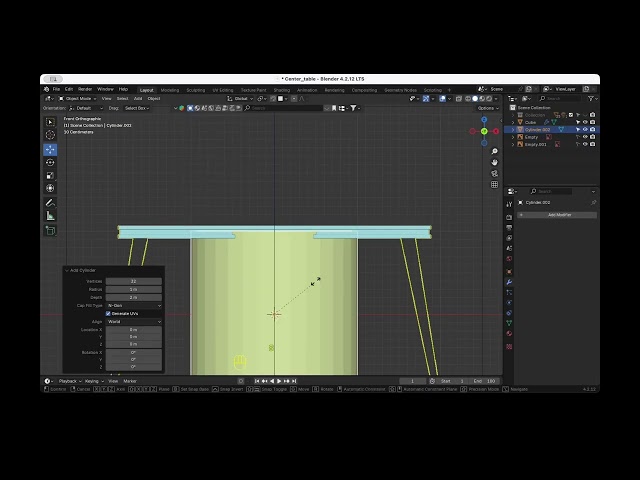Open the timeline Playback popover
Image resolution: width=640 pixels, height=480 pixels.
70,381
